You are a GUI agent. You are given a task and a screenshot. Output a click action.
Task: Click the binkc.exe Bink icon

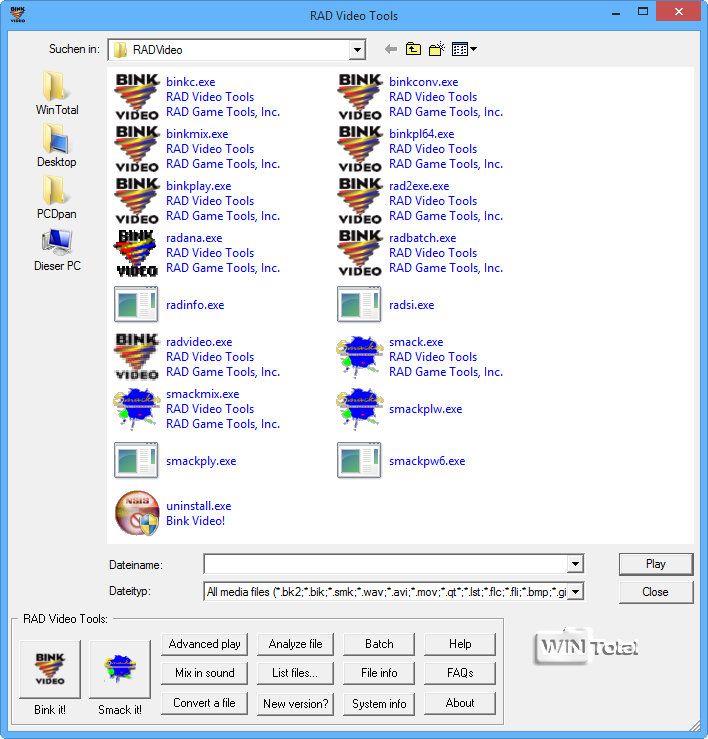pos(137,97)
